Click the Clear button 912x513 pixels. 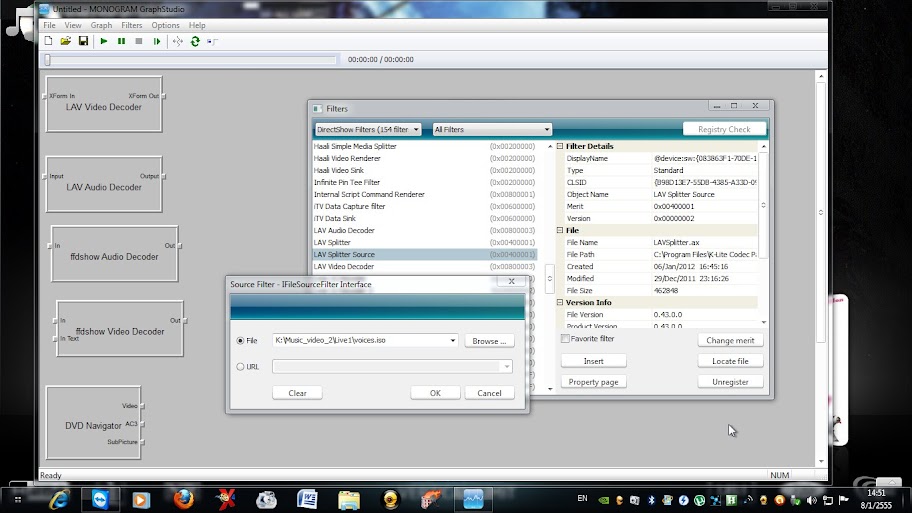pyautogui.click(x=297, y=393)
